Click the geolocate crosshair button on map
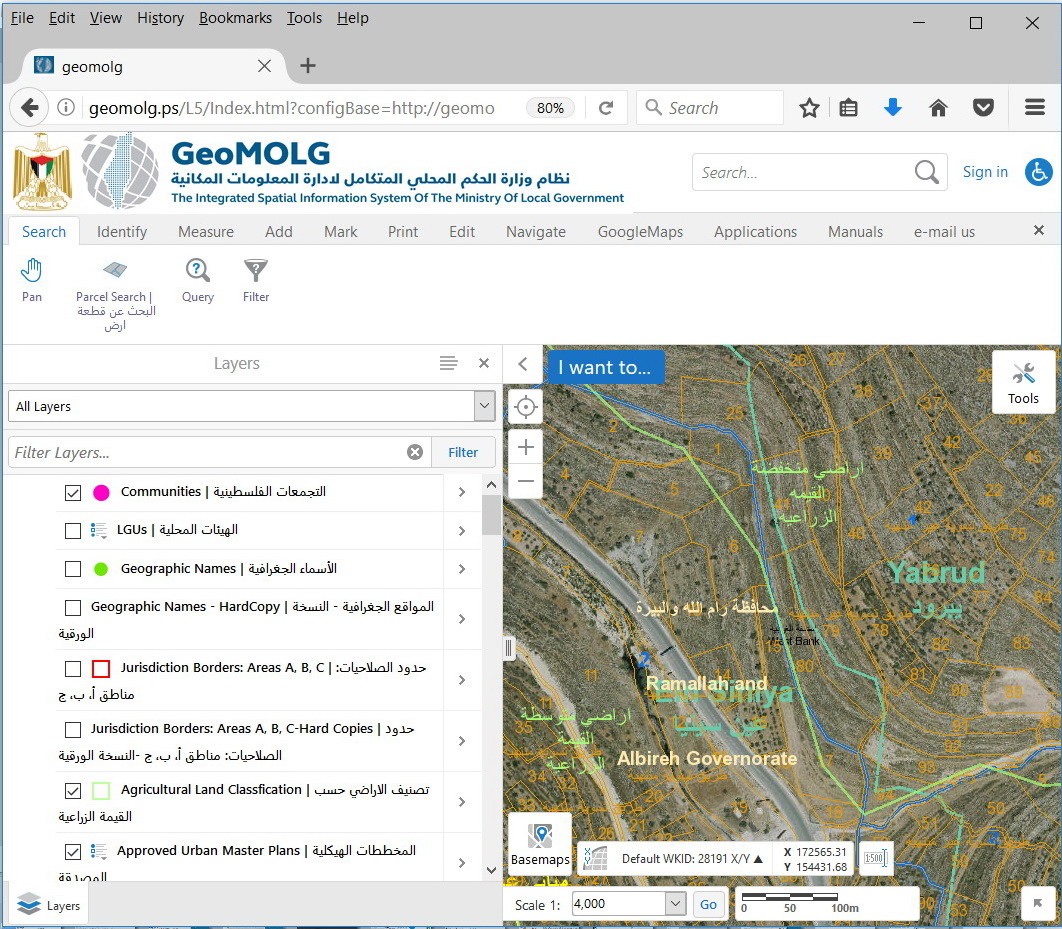This screenshot has width=1062, height=929. click(x=526, y=406)
